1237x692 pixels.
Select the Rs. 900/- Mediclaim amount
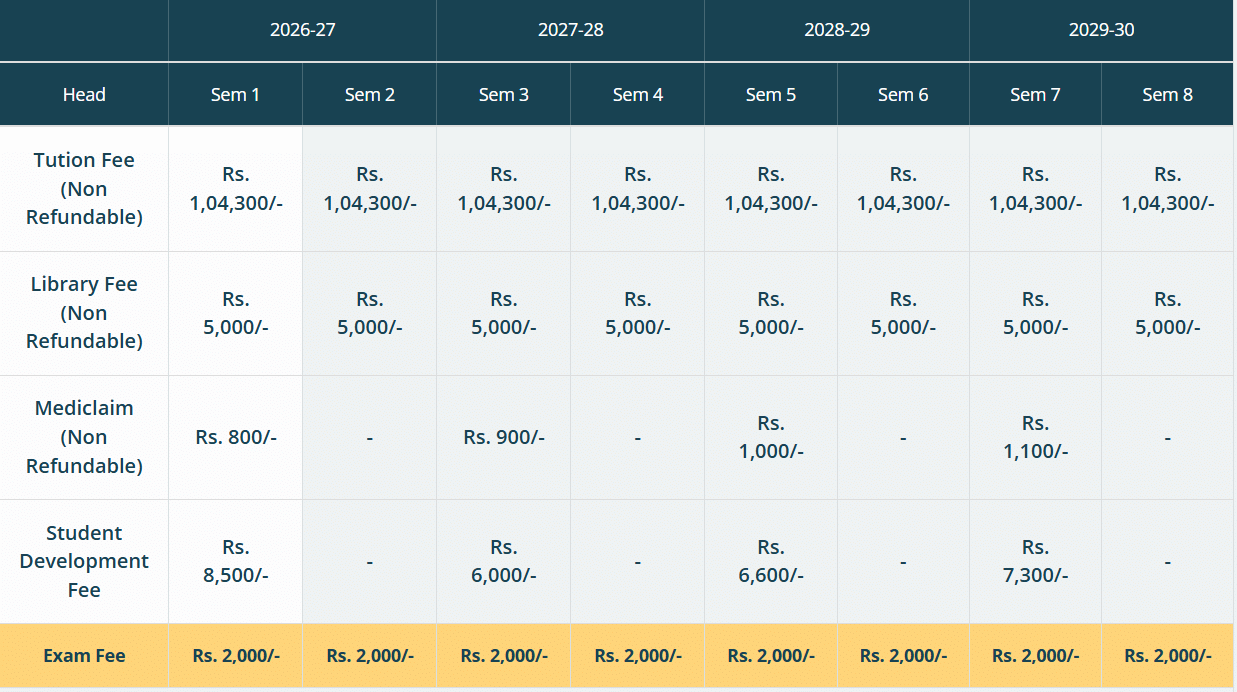[x=503, y=437]
